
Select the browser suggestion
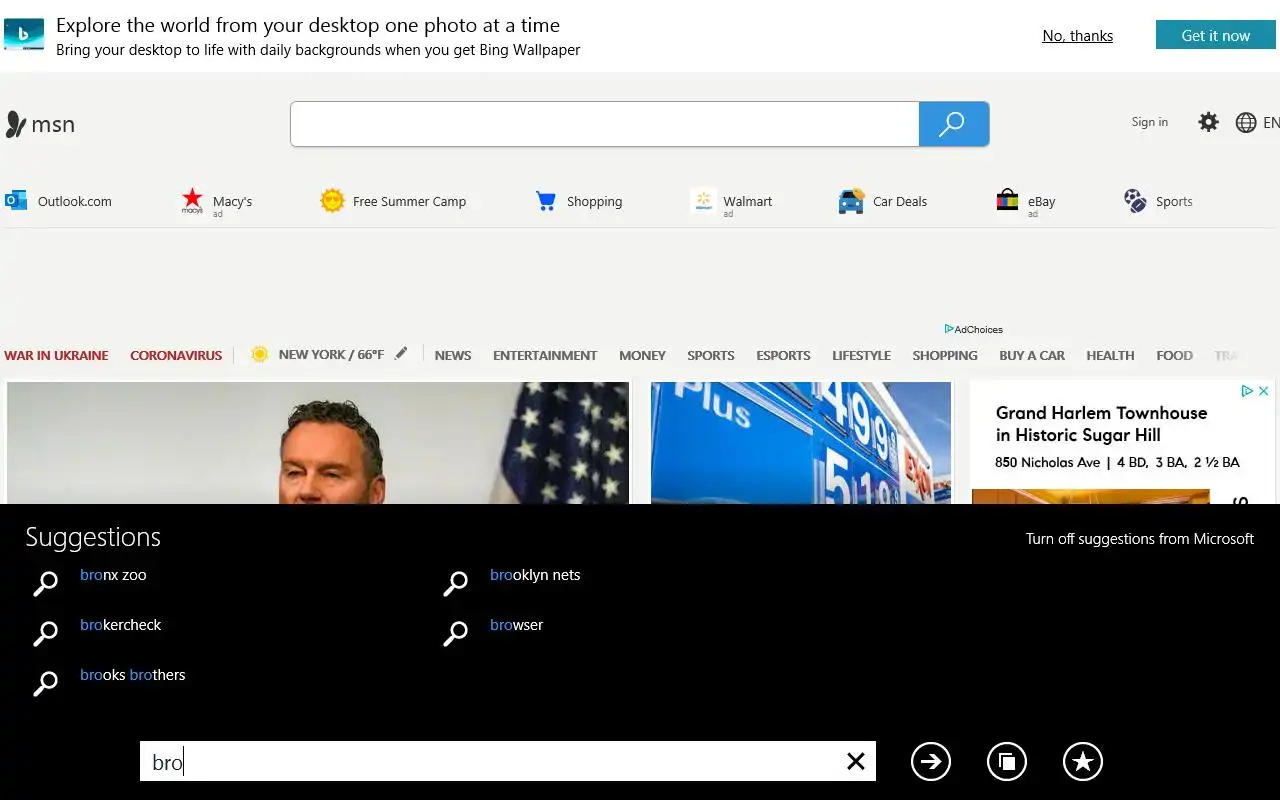pyautogui.click(x=516, y=625)
